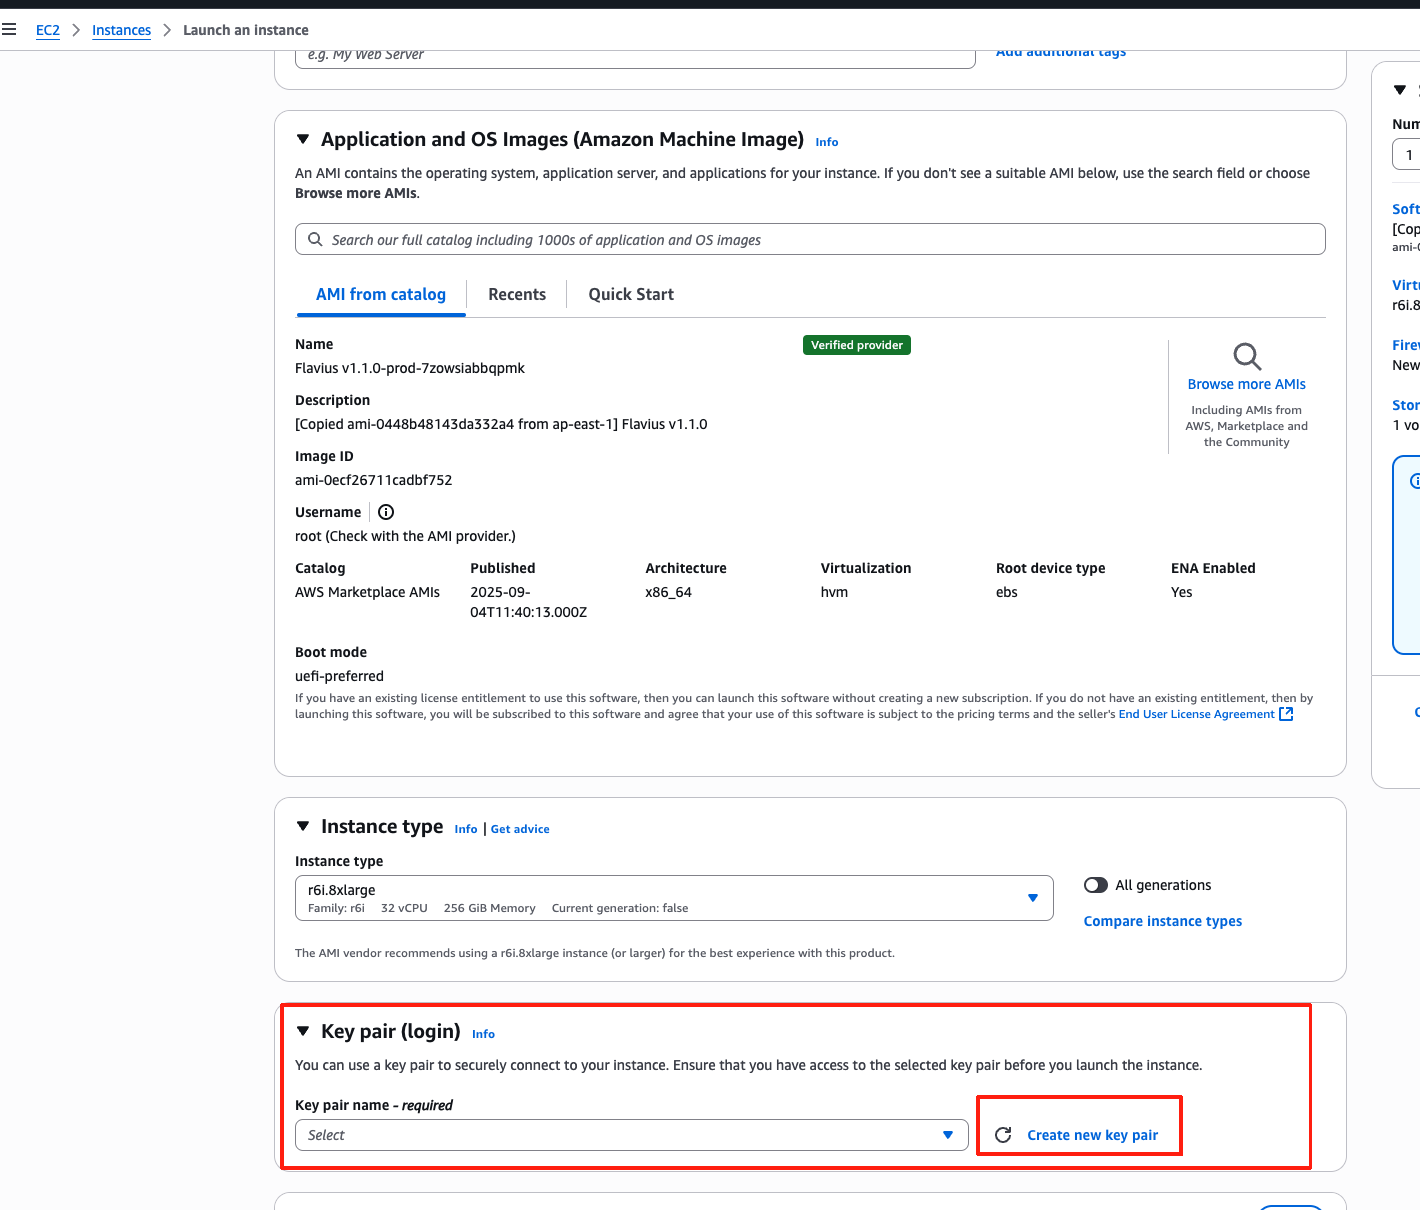Click the external link icon after License Agreement
The height and width of the screenshot is (1210, 1420).
coord(1286,714)
